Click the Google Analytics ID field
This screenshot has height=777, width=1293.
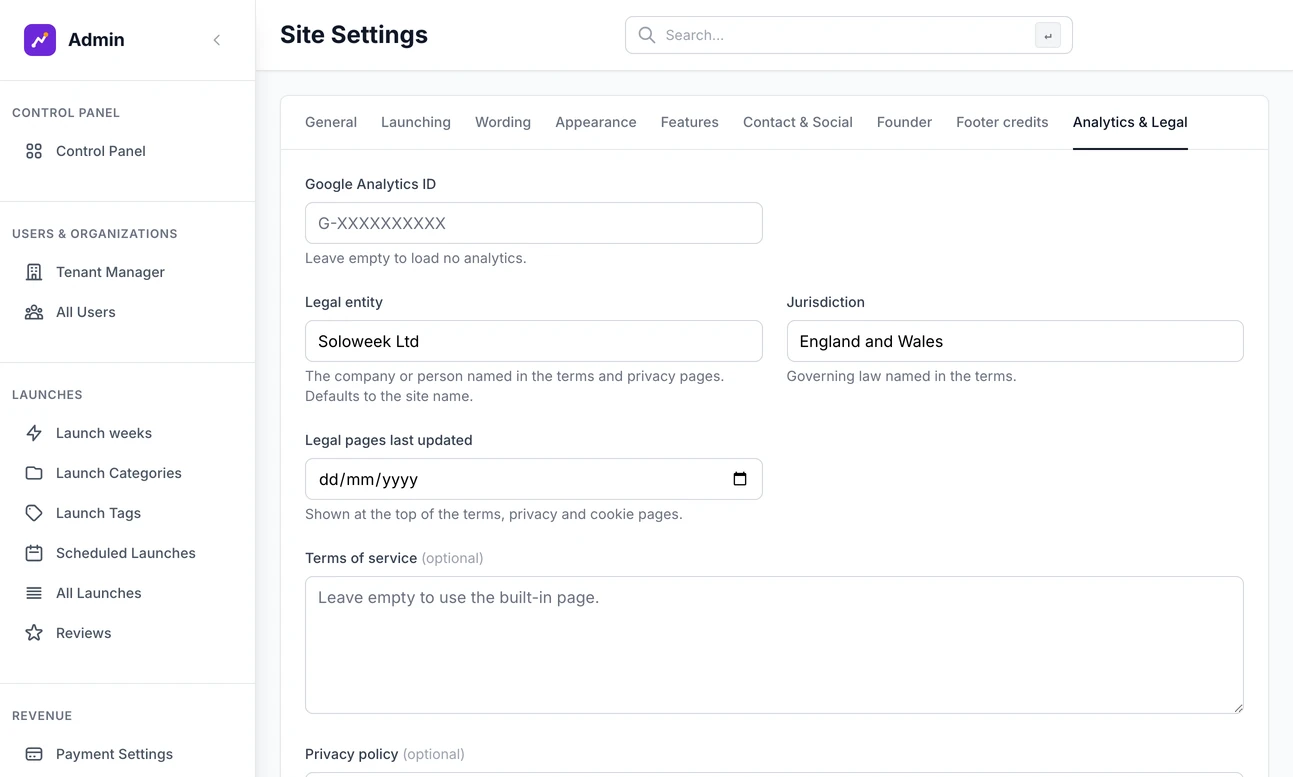pyautogui.click(x=534, y=223)
